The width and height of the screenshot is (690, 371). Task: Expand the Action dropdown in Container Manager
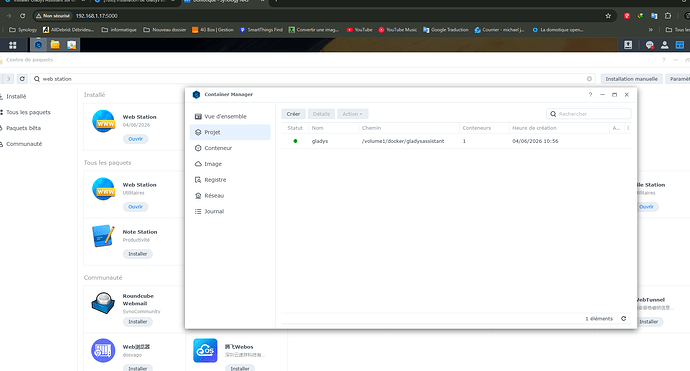[352, 114]
